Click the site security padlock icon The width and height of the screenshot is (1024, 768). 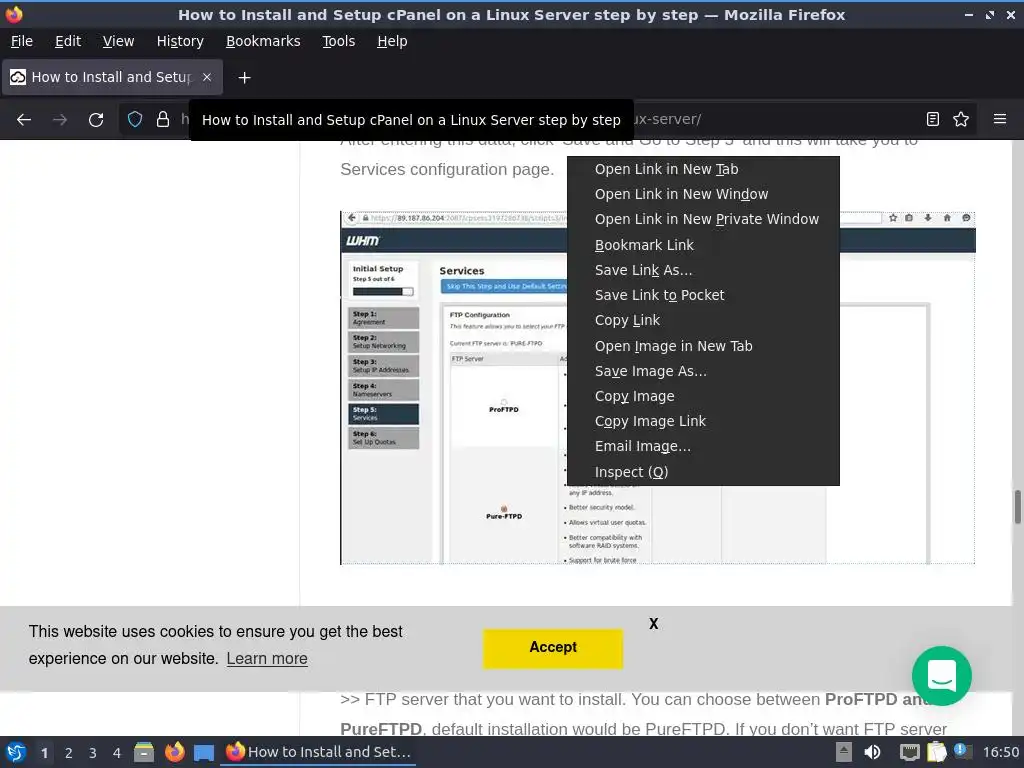pos(163,120)
